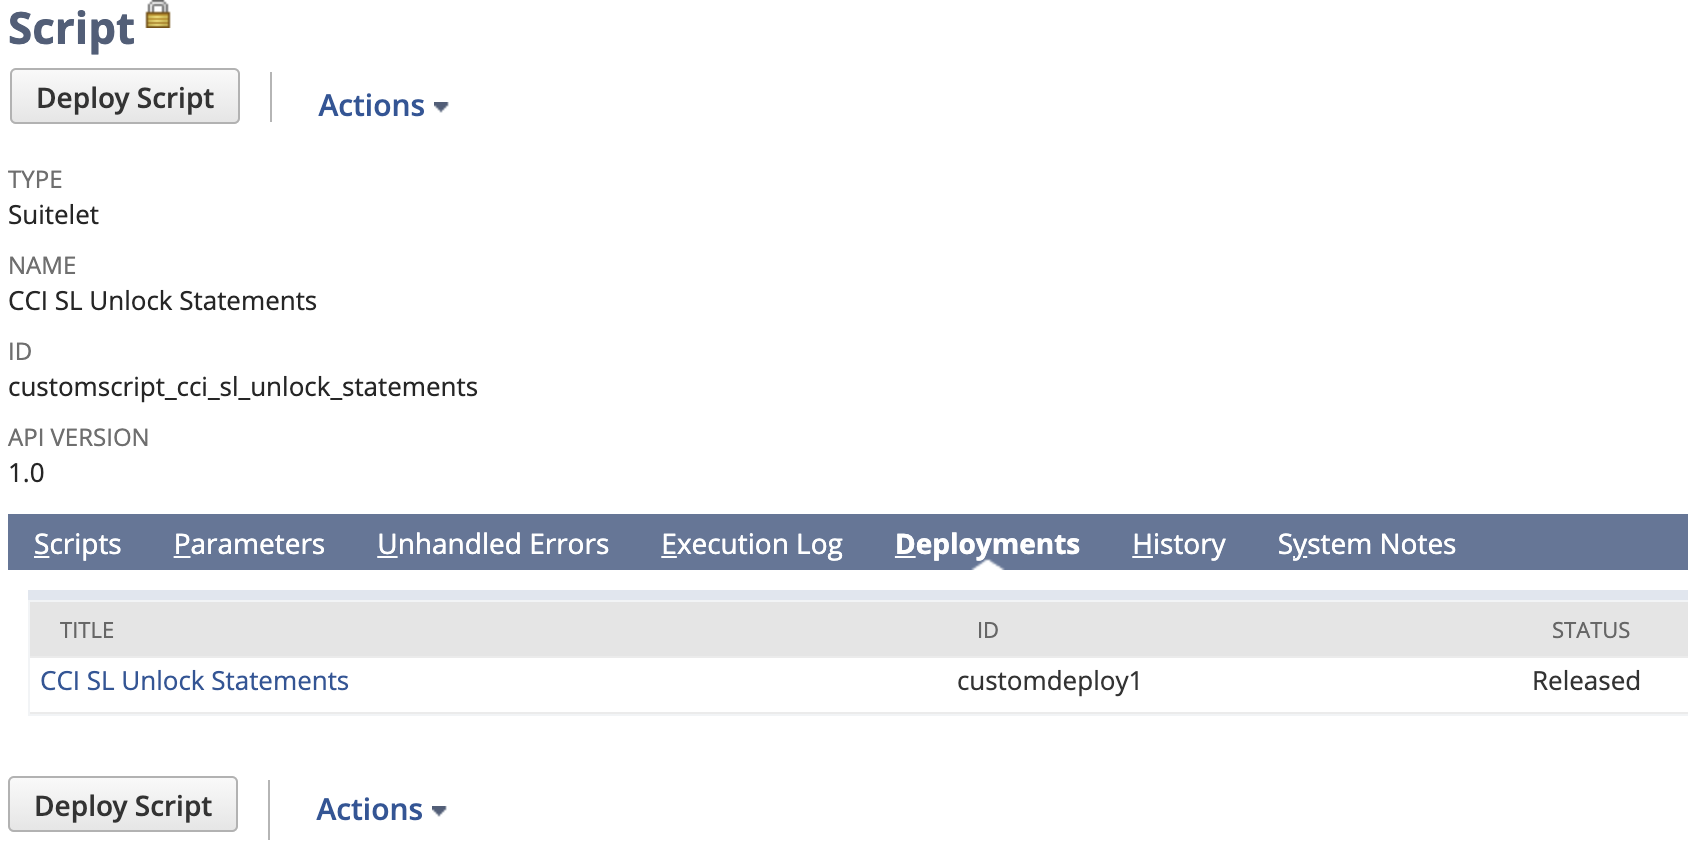Click the API version value 1.0
Screen dimensions: 1688x854
tap(26, 473)
